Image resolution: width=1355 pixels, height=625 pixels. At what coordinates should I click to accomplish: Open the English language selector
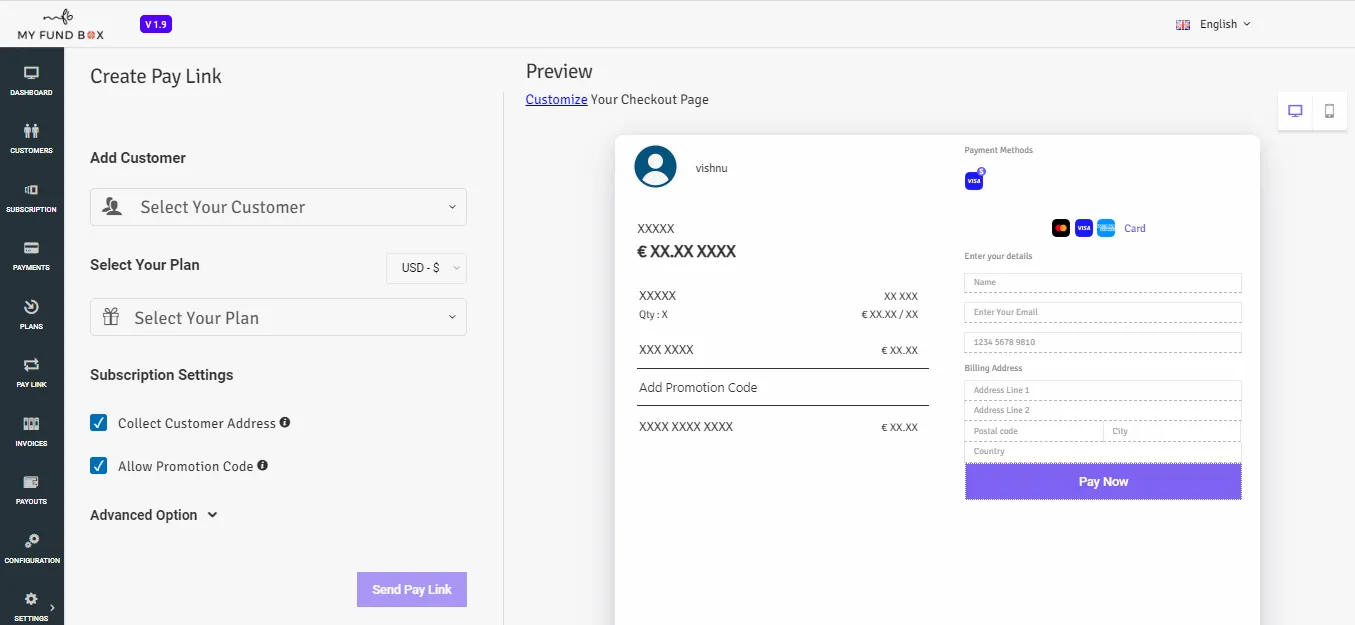(x=1214, y=24)
